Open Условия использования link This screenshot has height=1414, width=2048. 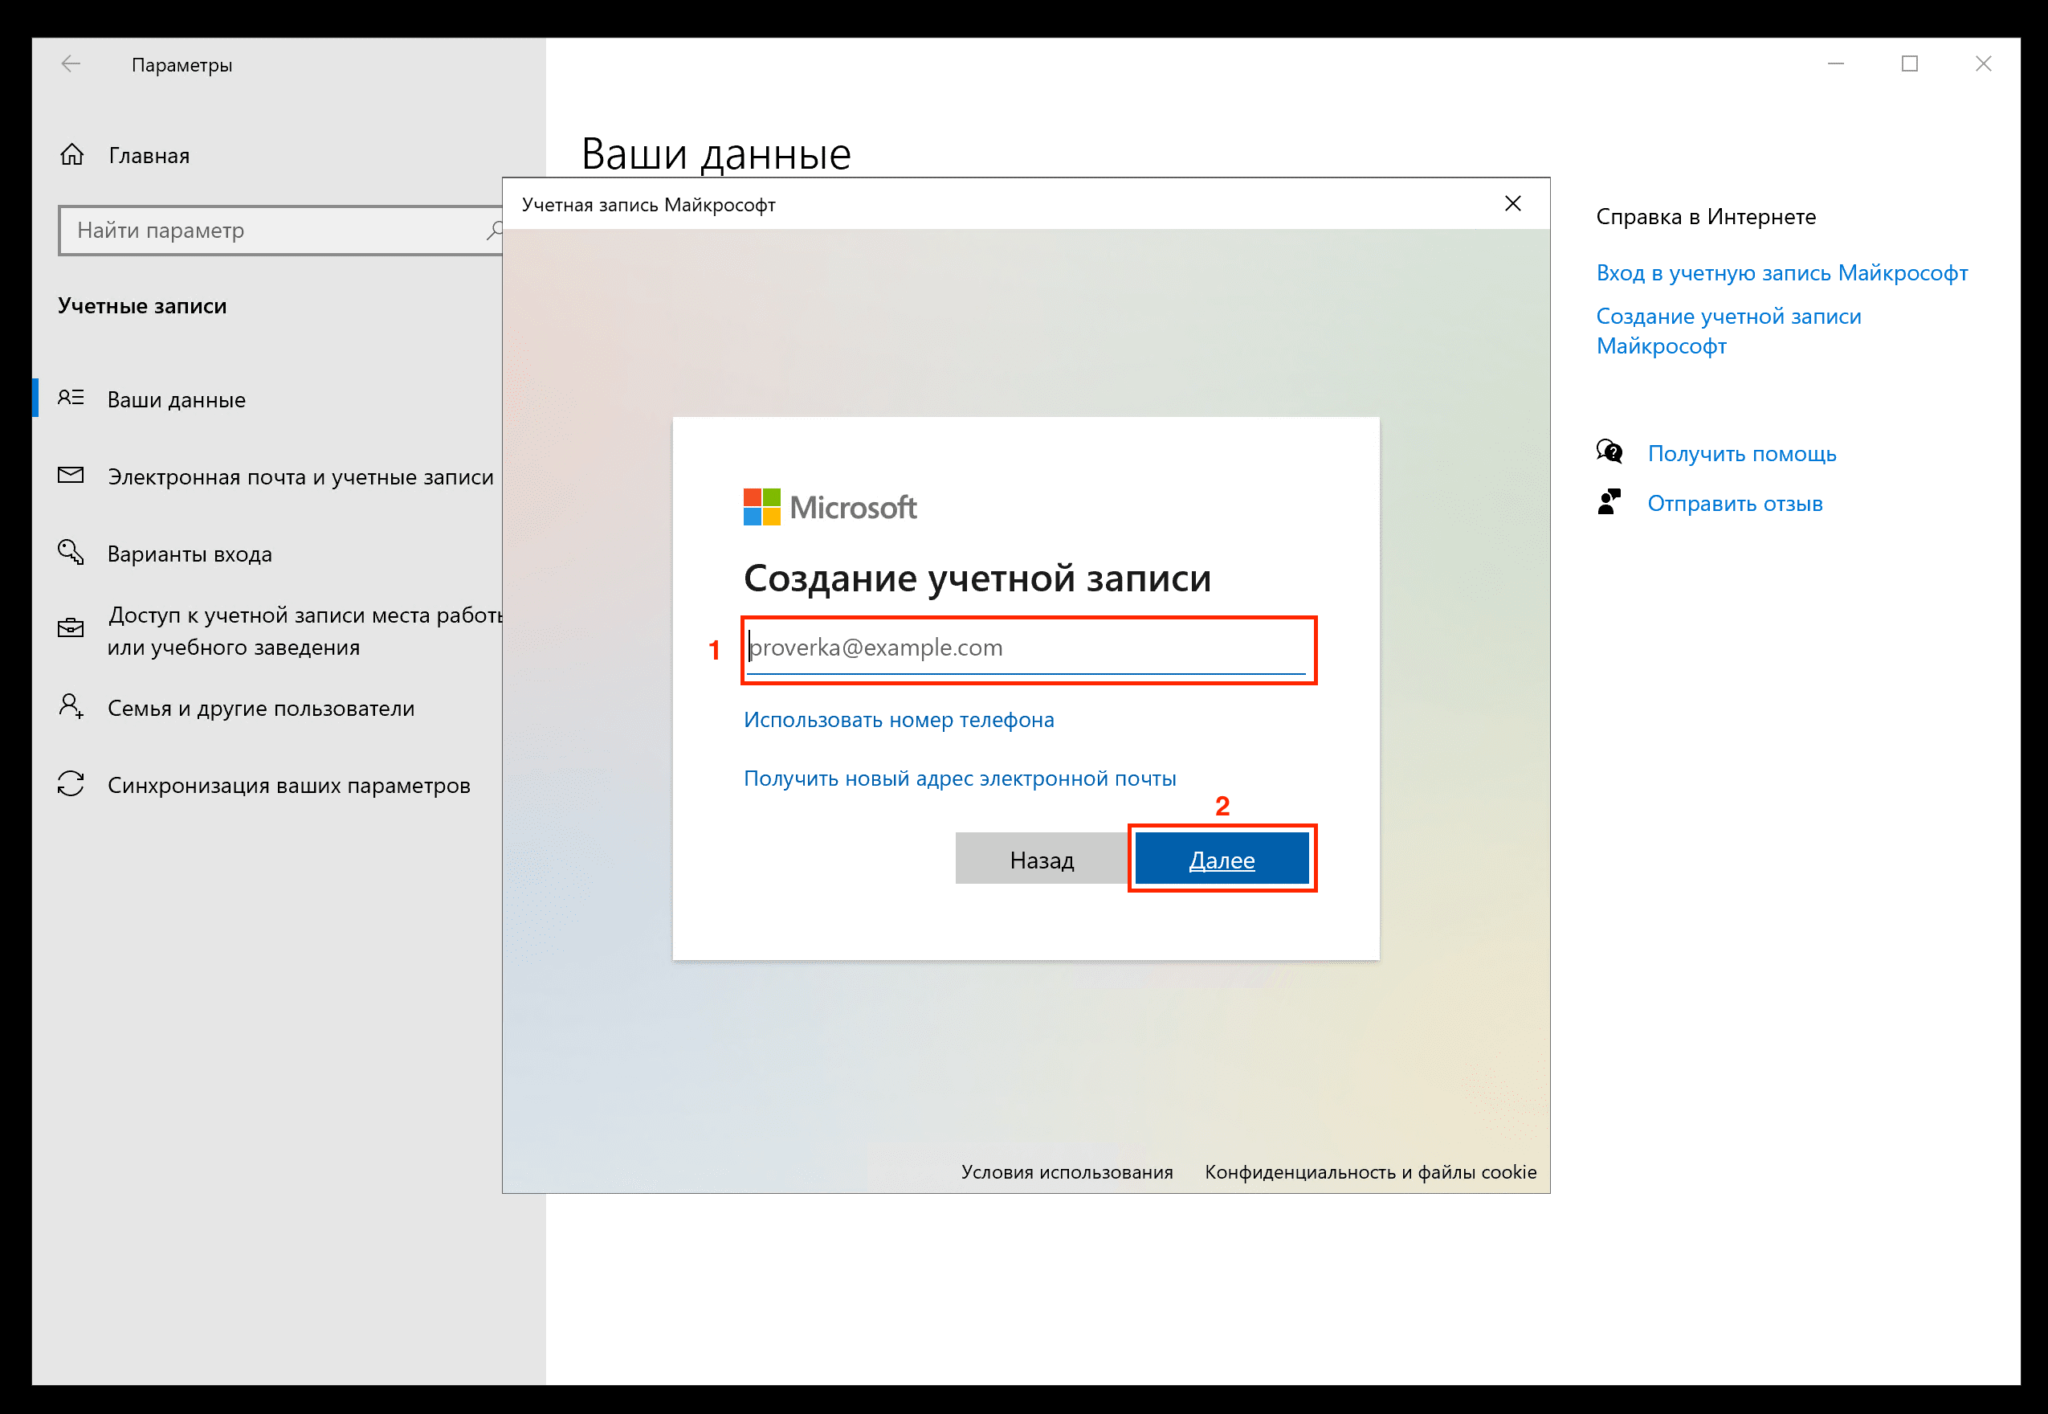click(1067, 1172)
